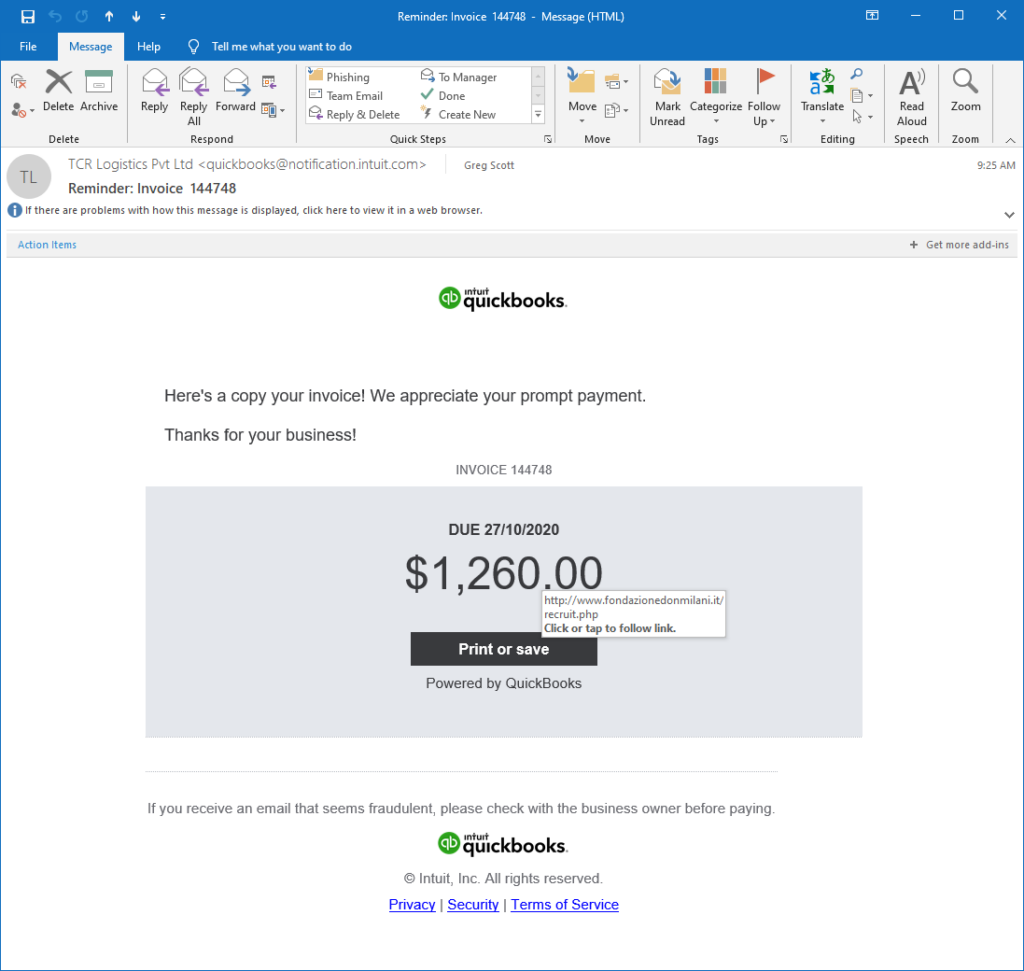Click the top QuickBooks logo
Viewport: 1024px width, 971px height.
503,298
